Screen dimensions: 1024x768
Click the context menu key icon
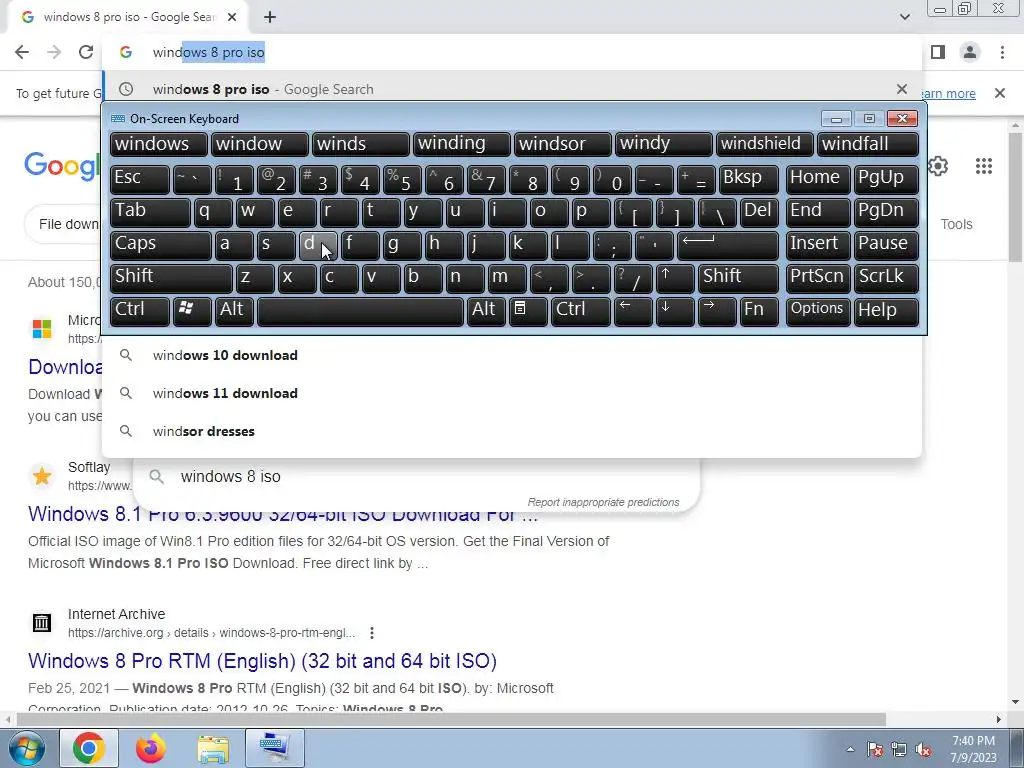[528, 311]
